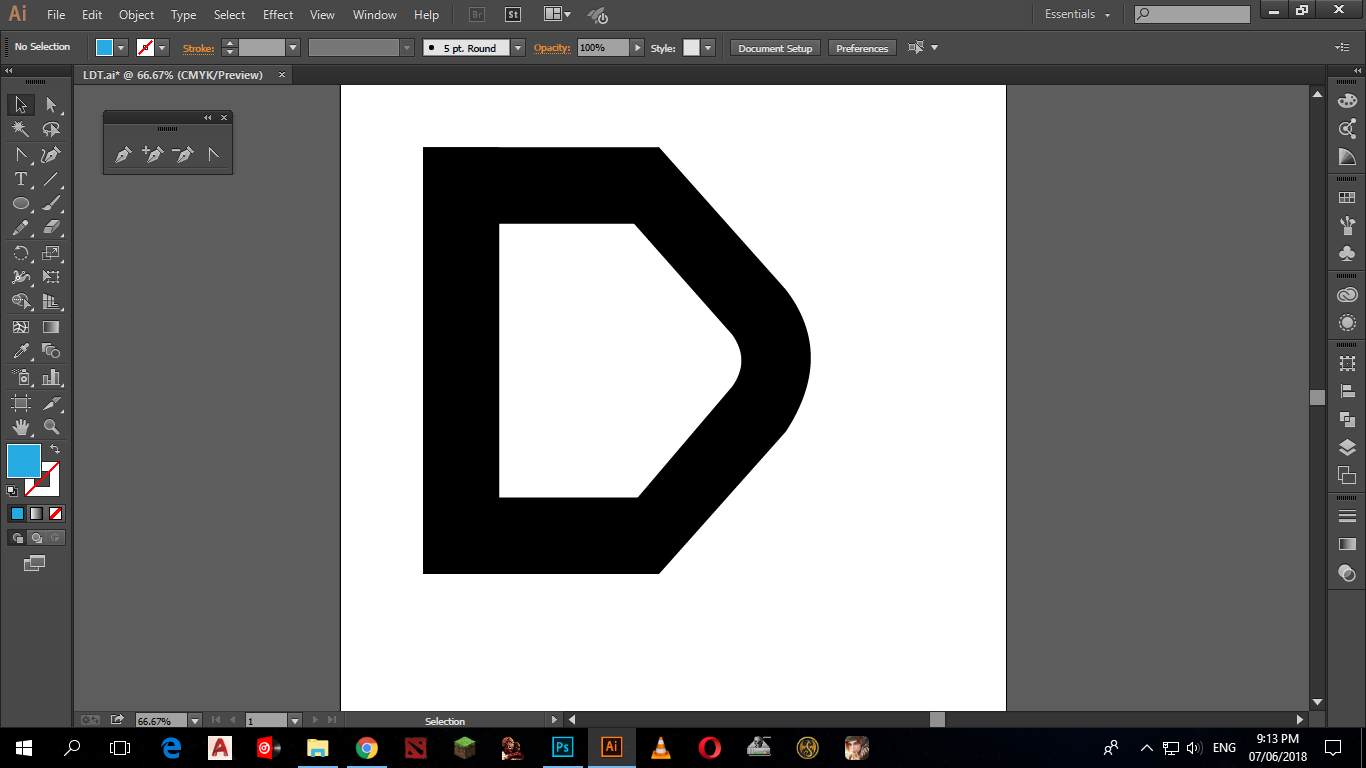Screen dimensions: 1366x768
Task: Enable Draw Normal mode
Action: point(17,538)
